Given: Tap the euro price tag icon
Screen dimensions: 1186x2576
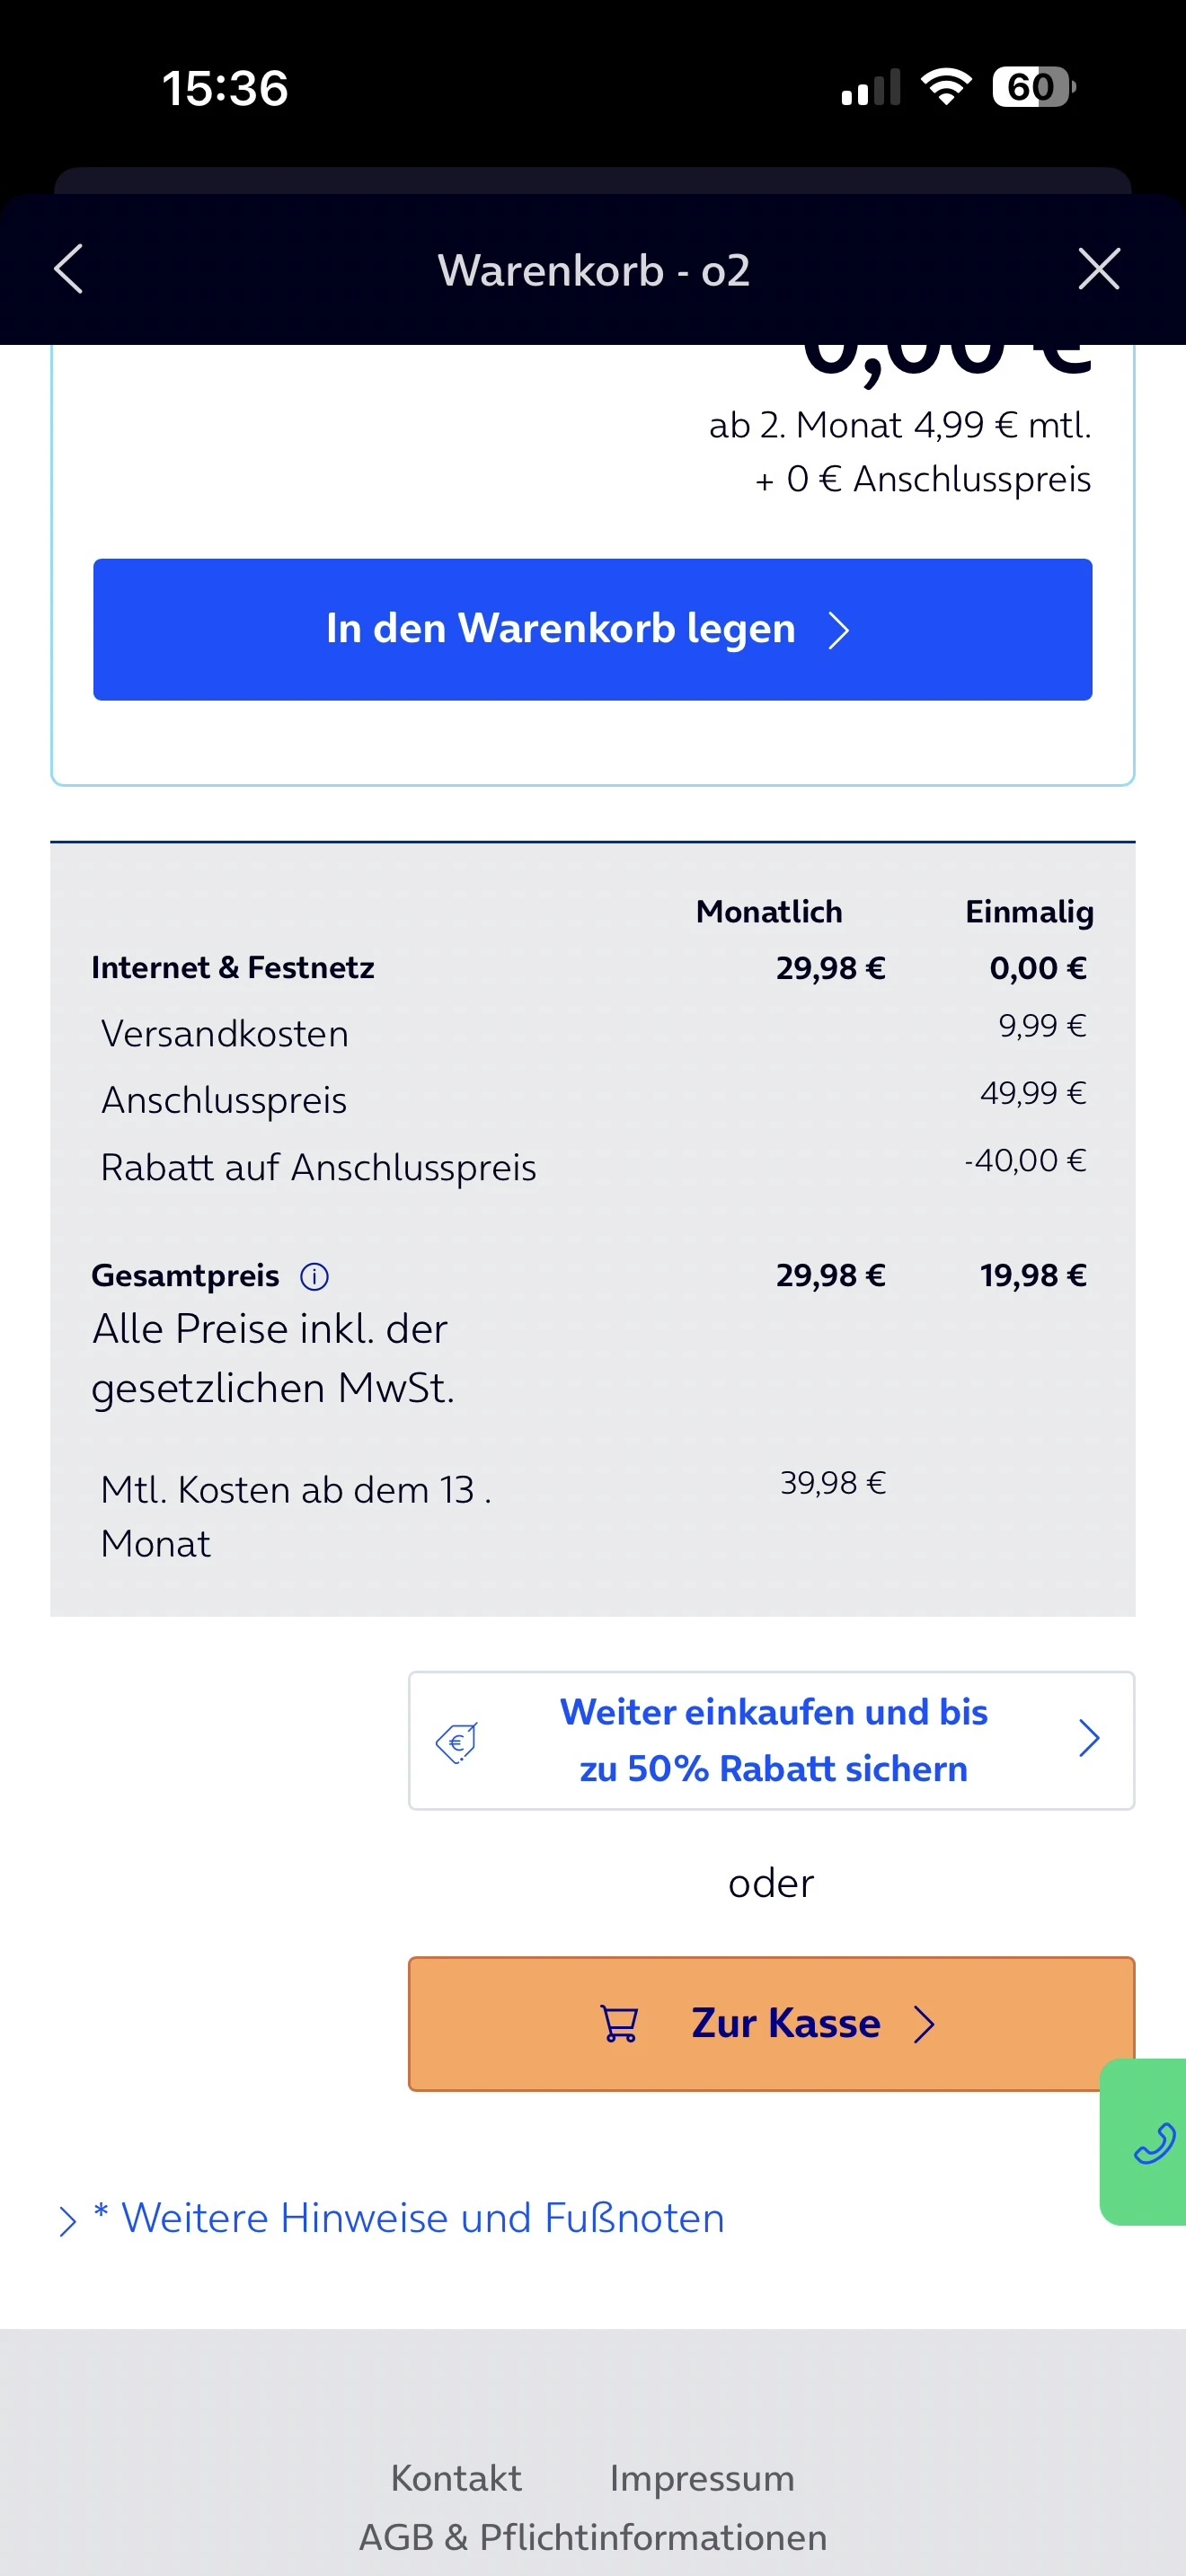Looking at the screenshot, I should coord(457,1741).
